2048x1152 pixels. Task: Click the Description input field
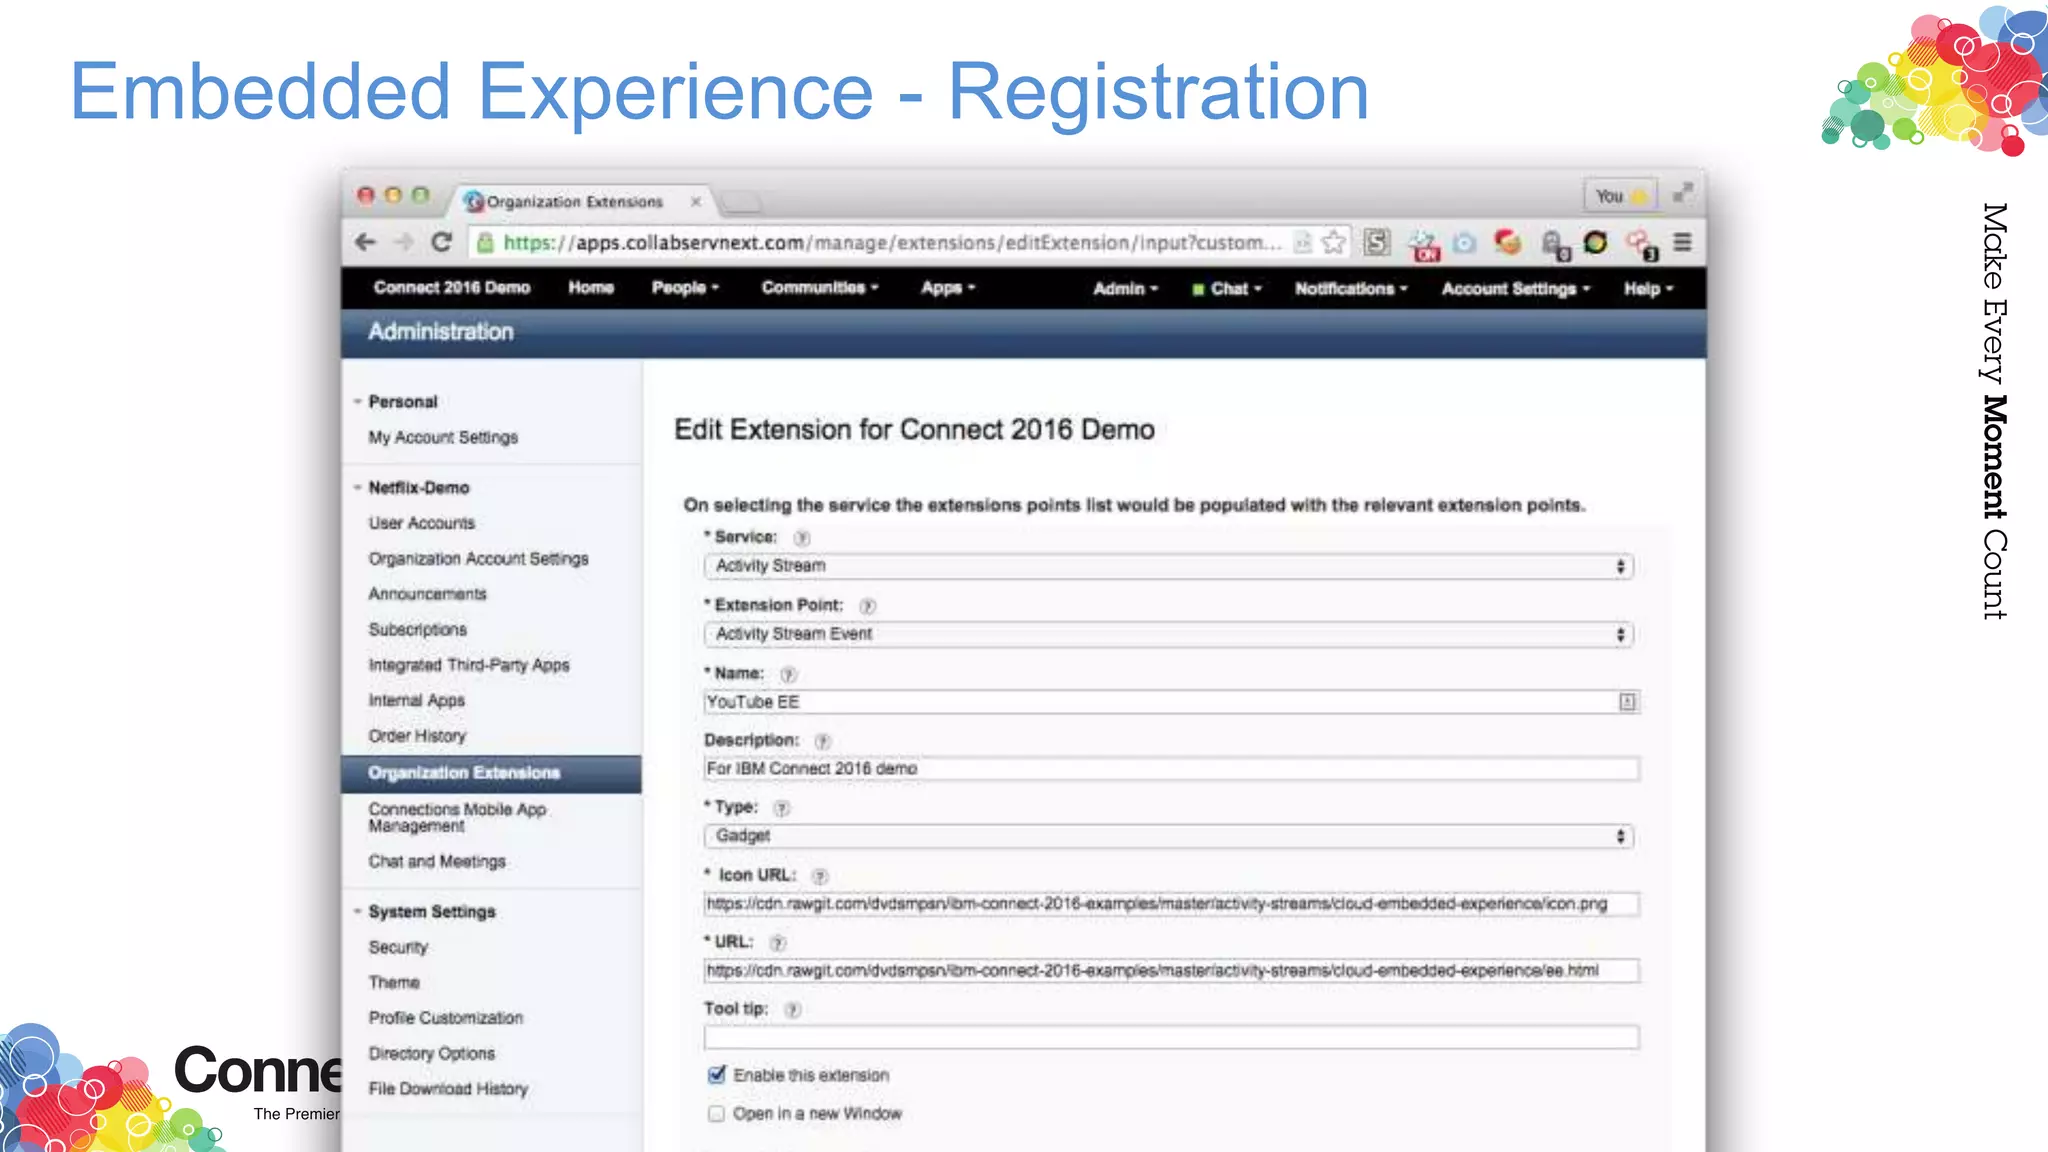tap(1171, 769)
